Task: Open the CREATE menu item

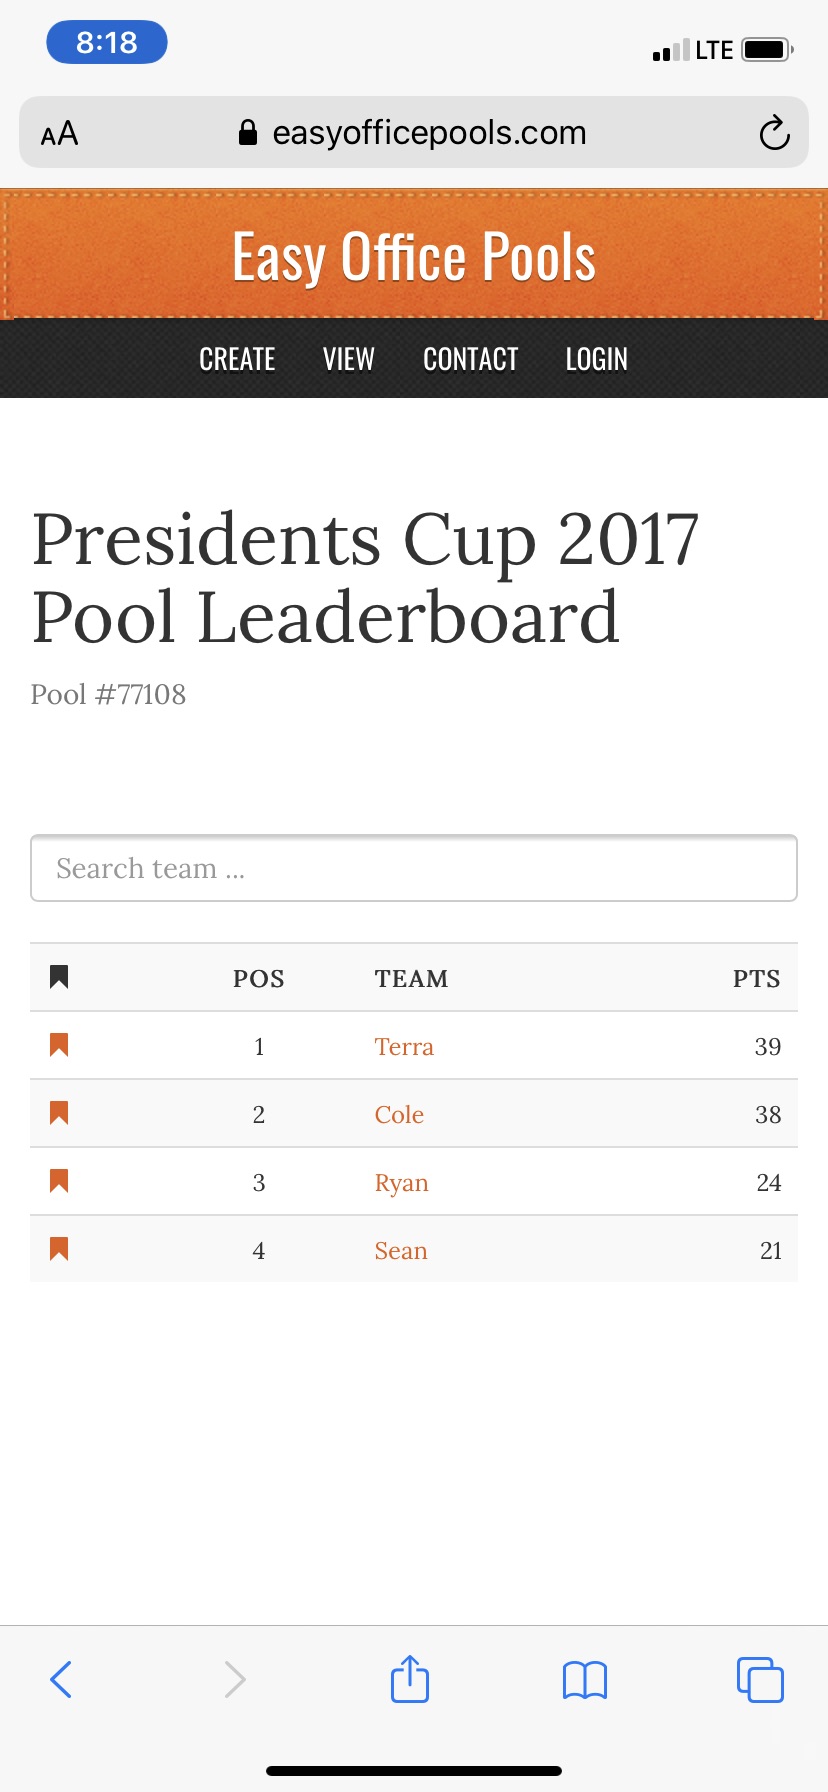Action: 237,358
